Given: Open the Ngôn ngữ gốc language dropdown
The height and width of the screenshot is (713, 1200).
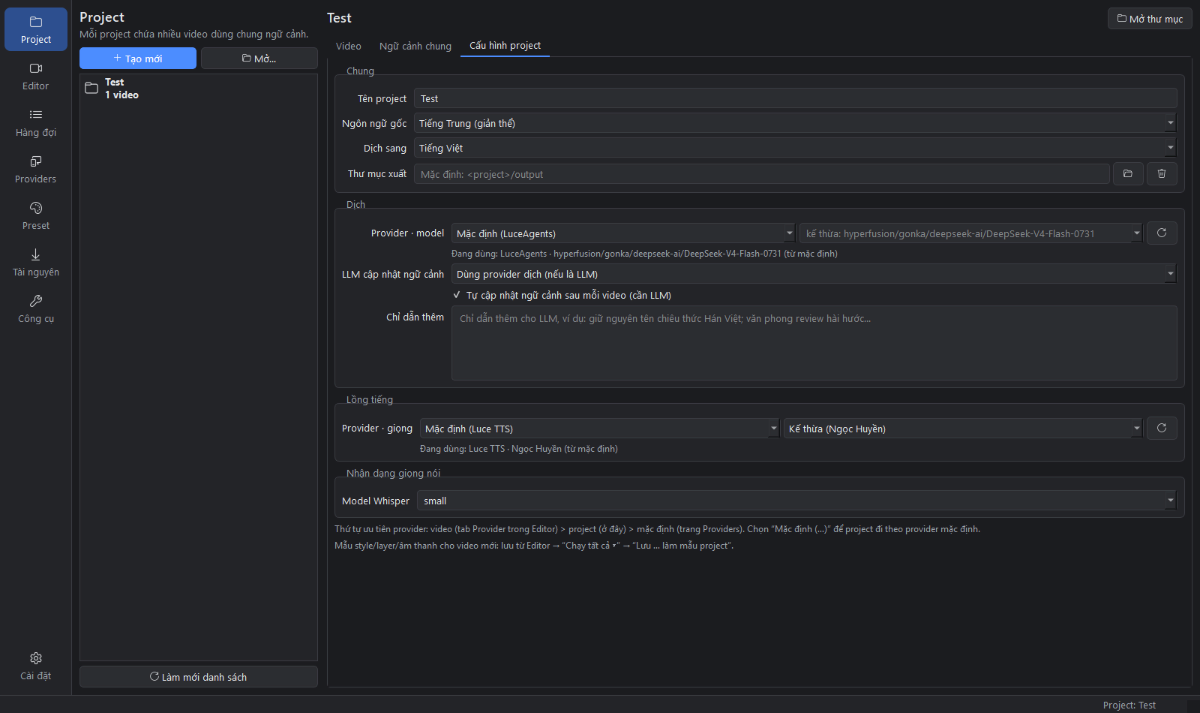Looking at the screenshot, I should pyautogui.click(x=795, y=123).
